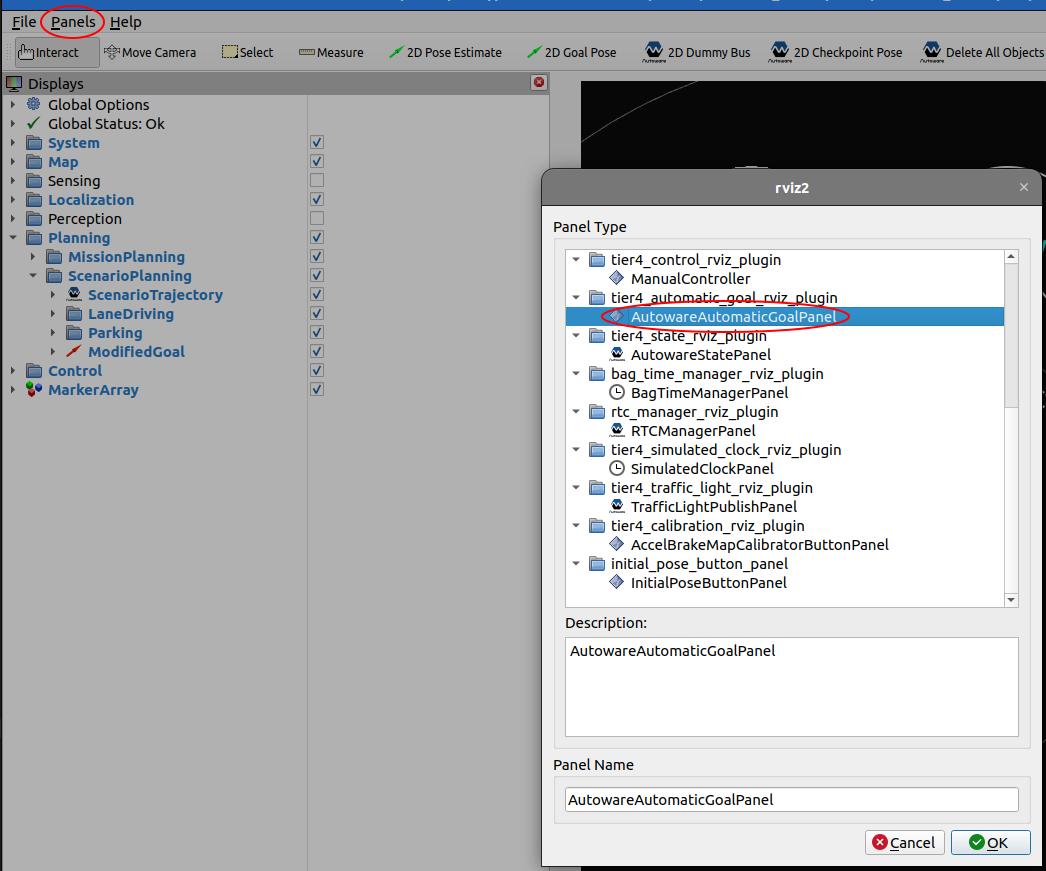Open the Measure tool
The width and height of the screenshot is (1046, 871).
point(331,51)
